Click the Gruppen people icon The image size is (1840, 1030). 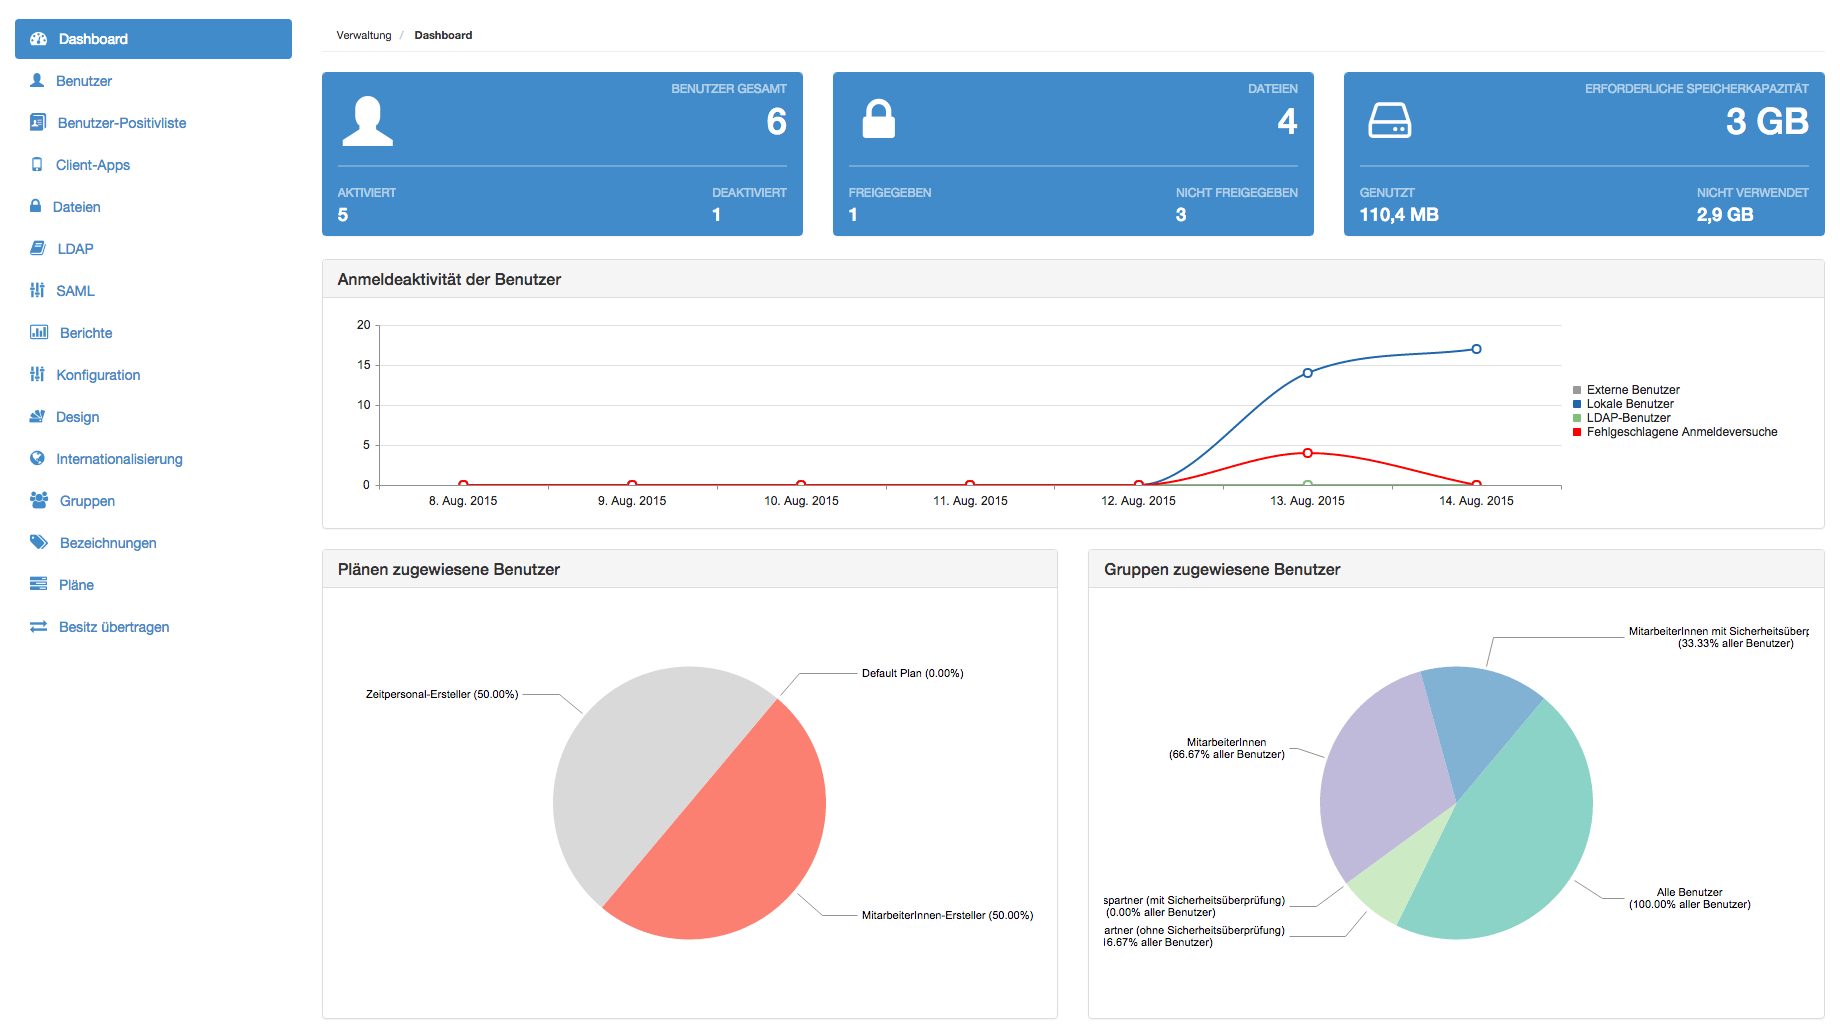pyautogui.click(x=39, y=500)
